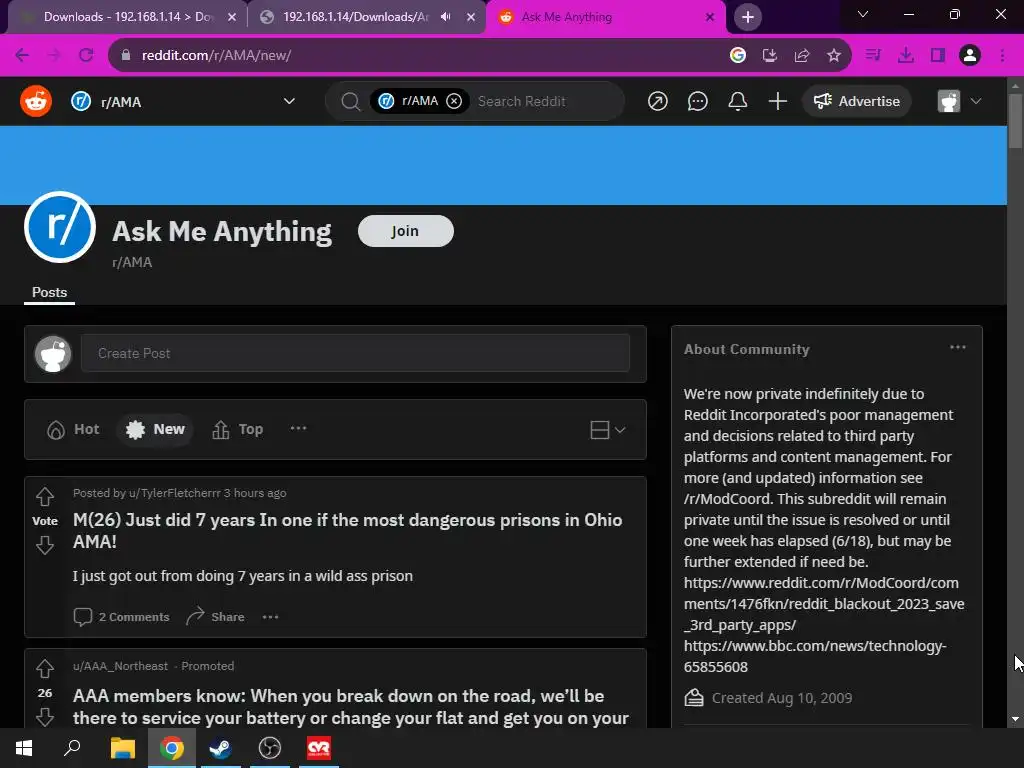Select the Posts tab
The height and width of the screenshot is (768, 1024).
[x=50, y=293]
